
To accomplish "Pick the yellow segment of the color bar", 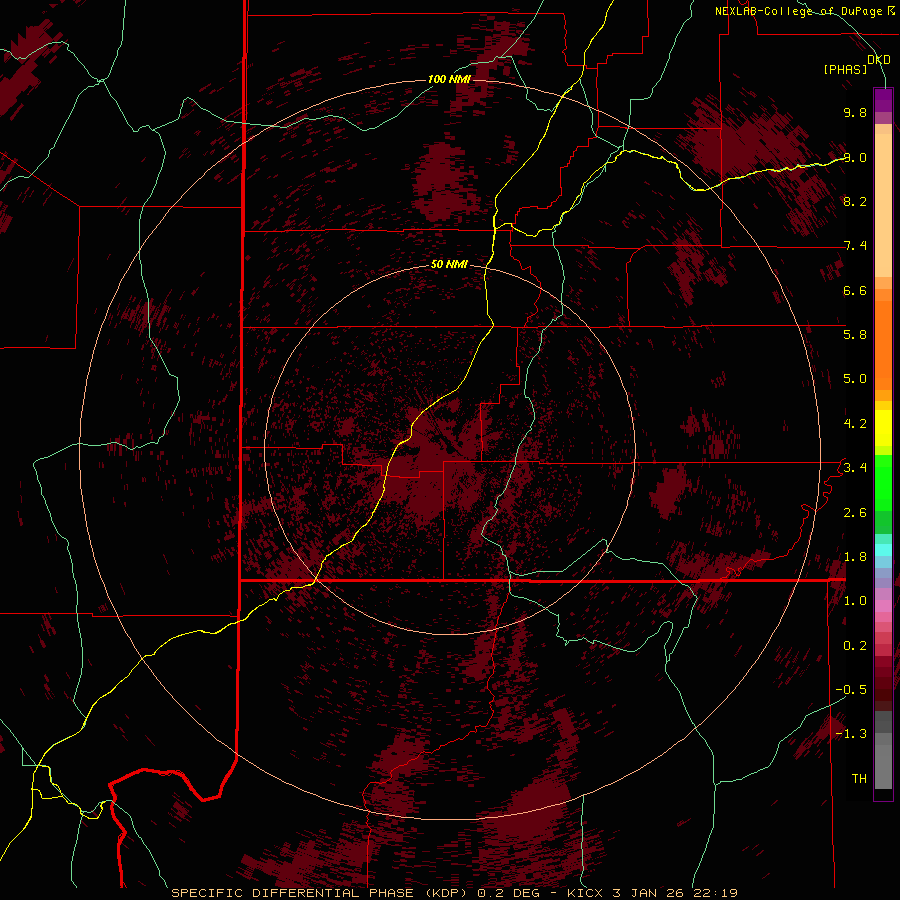I will click(x=883, y=428).
